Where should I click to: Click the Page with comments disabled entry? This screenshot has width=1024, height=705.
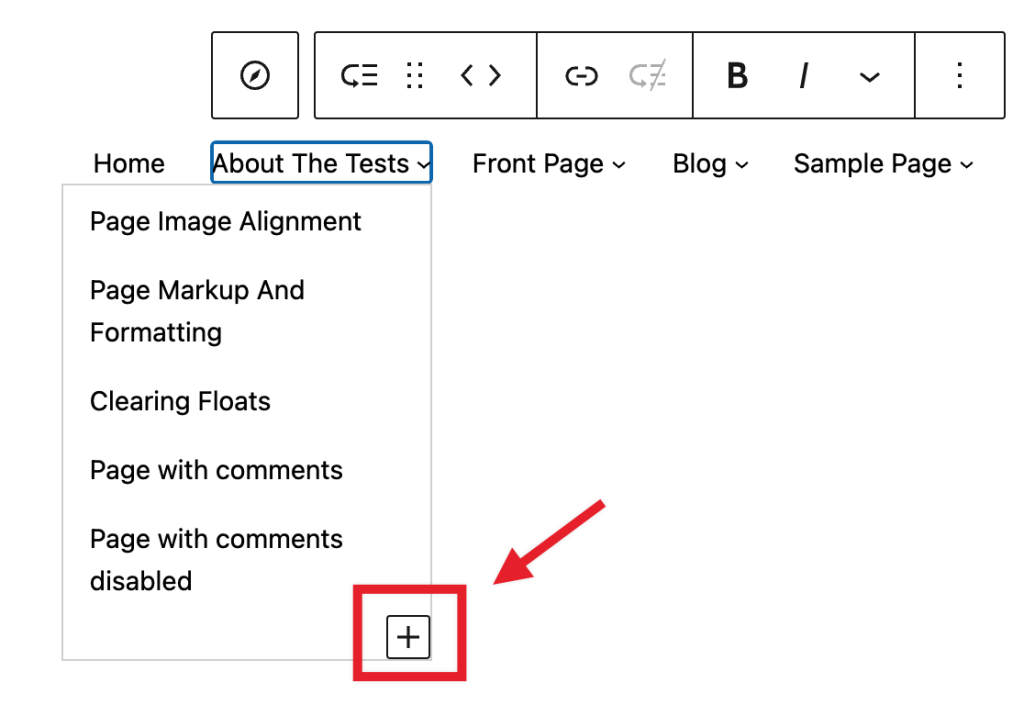(x=216, y=559)
